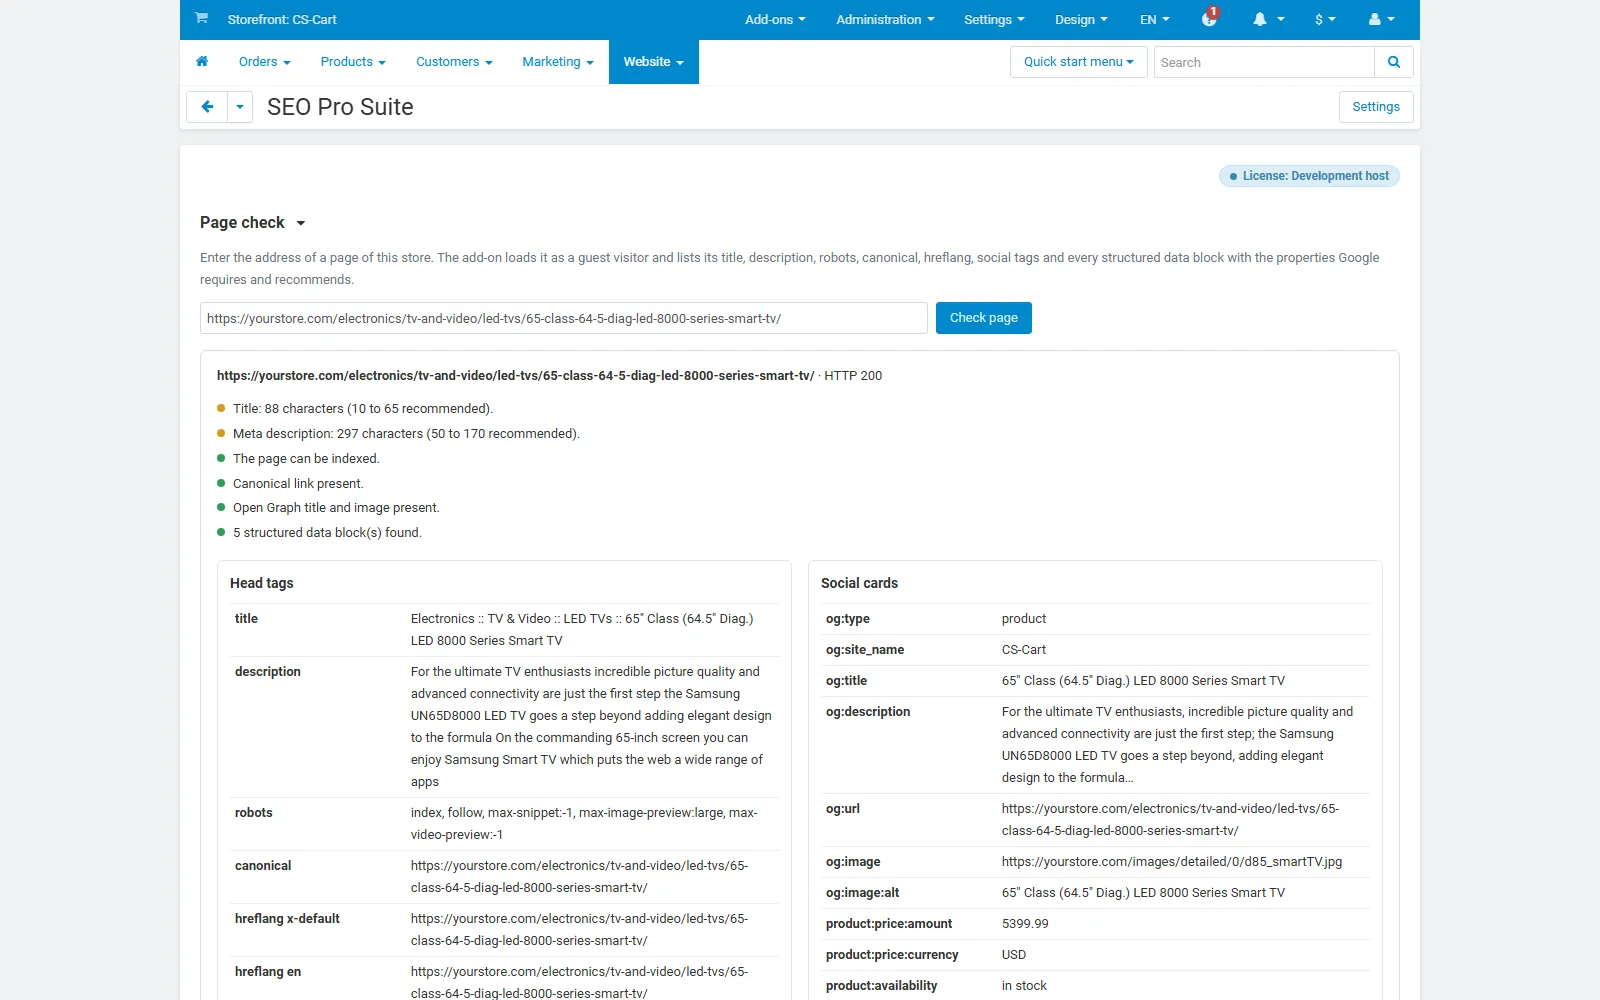Open the Customers menu
The height and width of the screenshot is (1000, 1600).
(454, 62)
